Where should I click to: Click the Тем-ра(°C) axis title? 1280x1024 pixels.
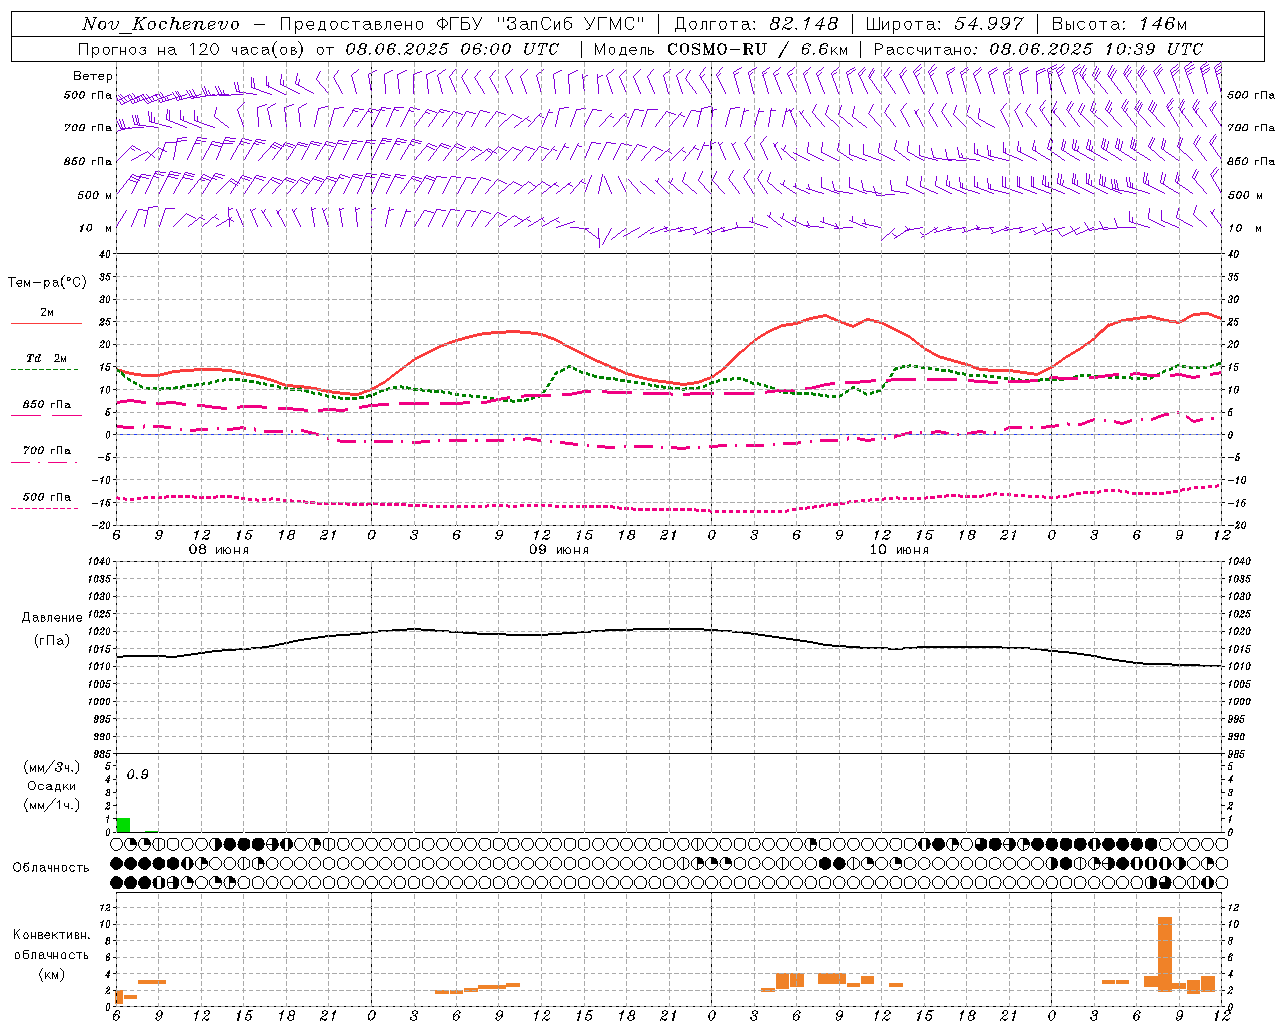pos(47,283)
